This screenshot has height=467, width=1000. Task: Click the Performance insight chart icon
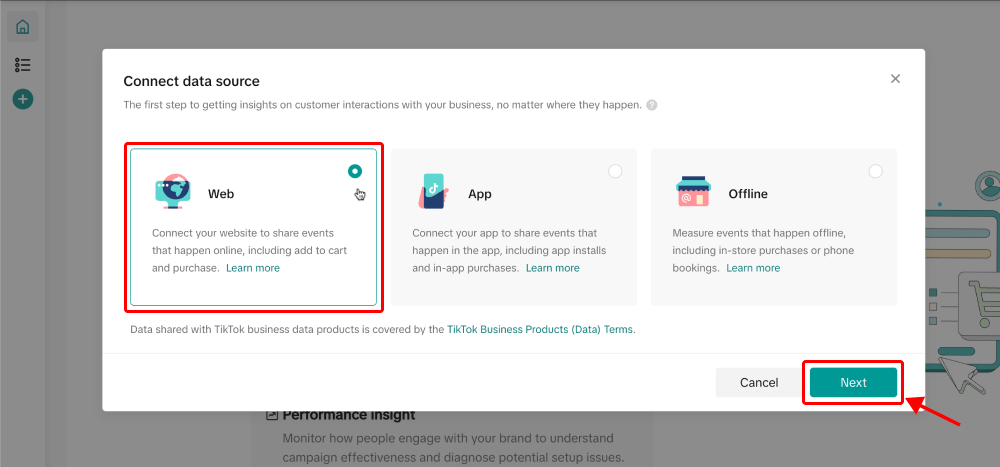(x=272, y=415)
